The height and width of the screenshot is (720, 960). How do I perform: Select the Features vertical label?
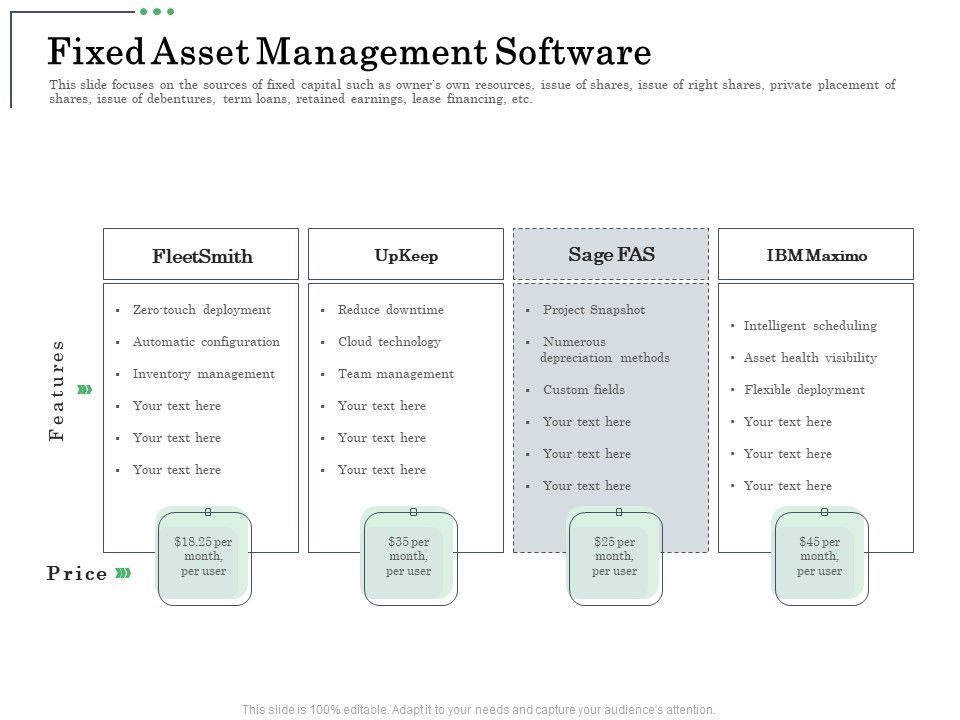click(56, 390)
